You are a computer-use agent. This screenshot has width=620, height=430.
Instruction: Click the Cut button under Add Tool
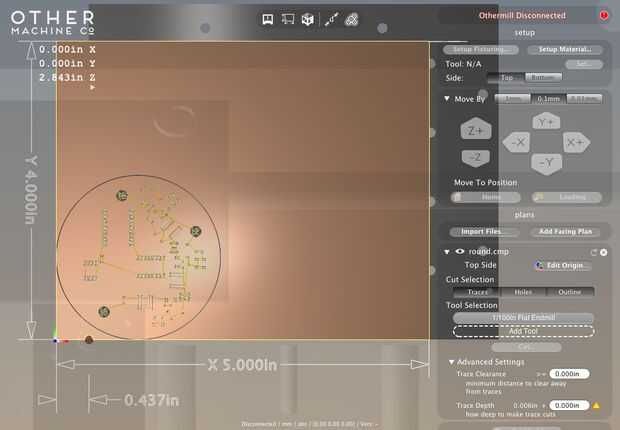tap(526, 347)
